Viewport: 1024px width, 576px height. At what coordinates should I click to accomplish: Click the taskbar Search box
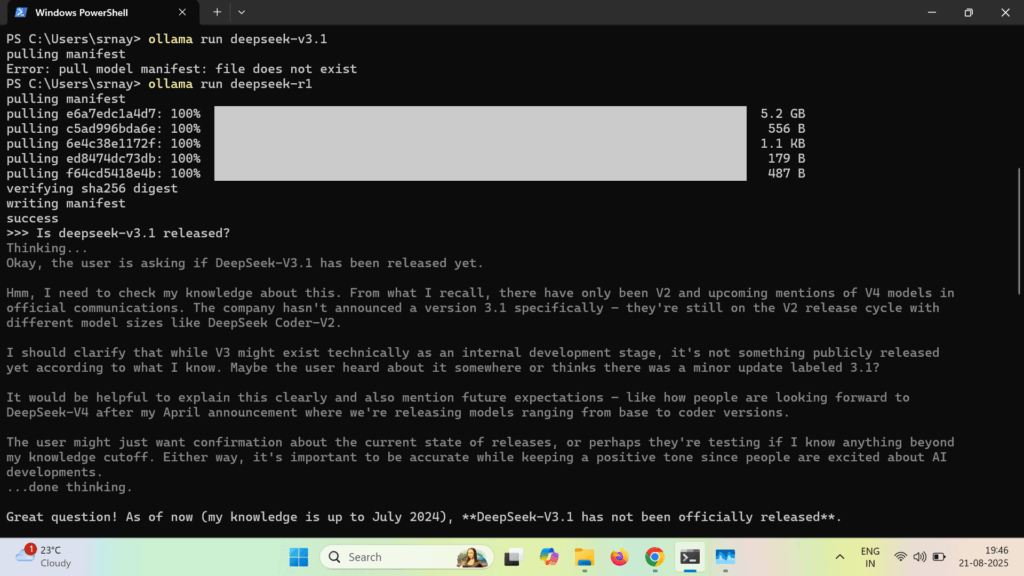(x=407, y=557)
